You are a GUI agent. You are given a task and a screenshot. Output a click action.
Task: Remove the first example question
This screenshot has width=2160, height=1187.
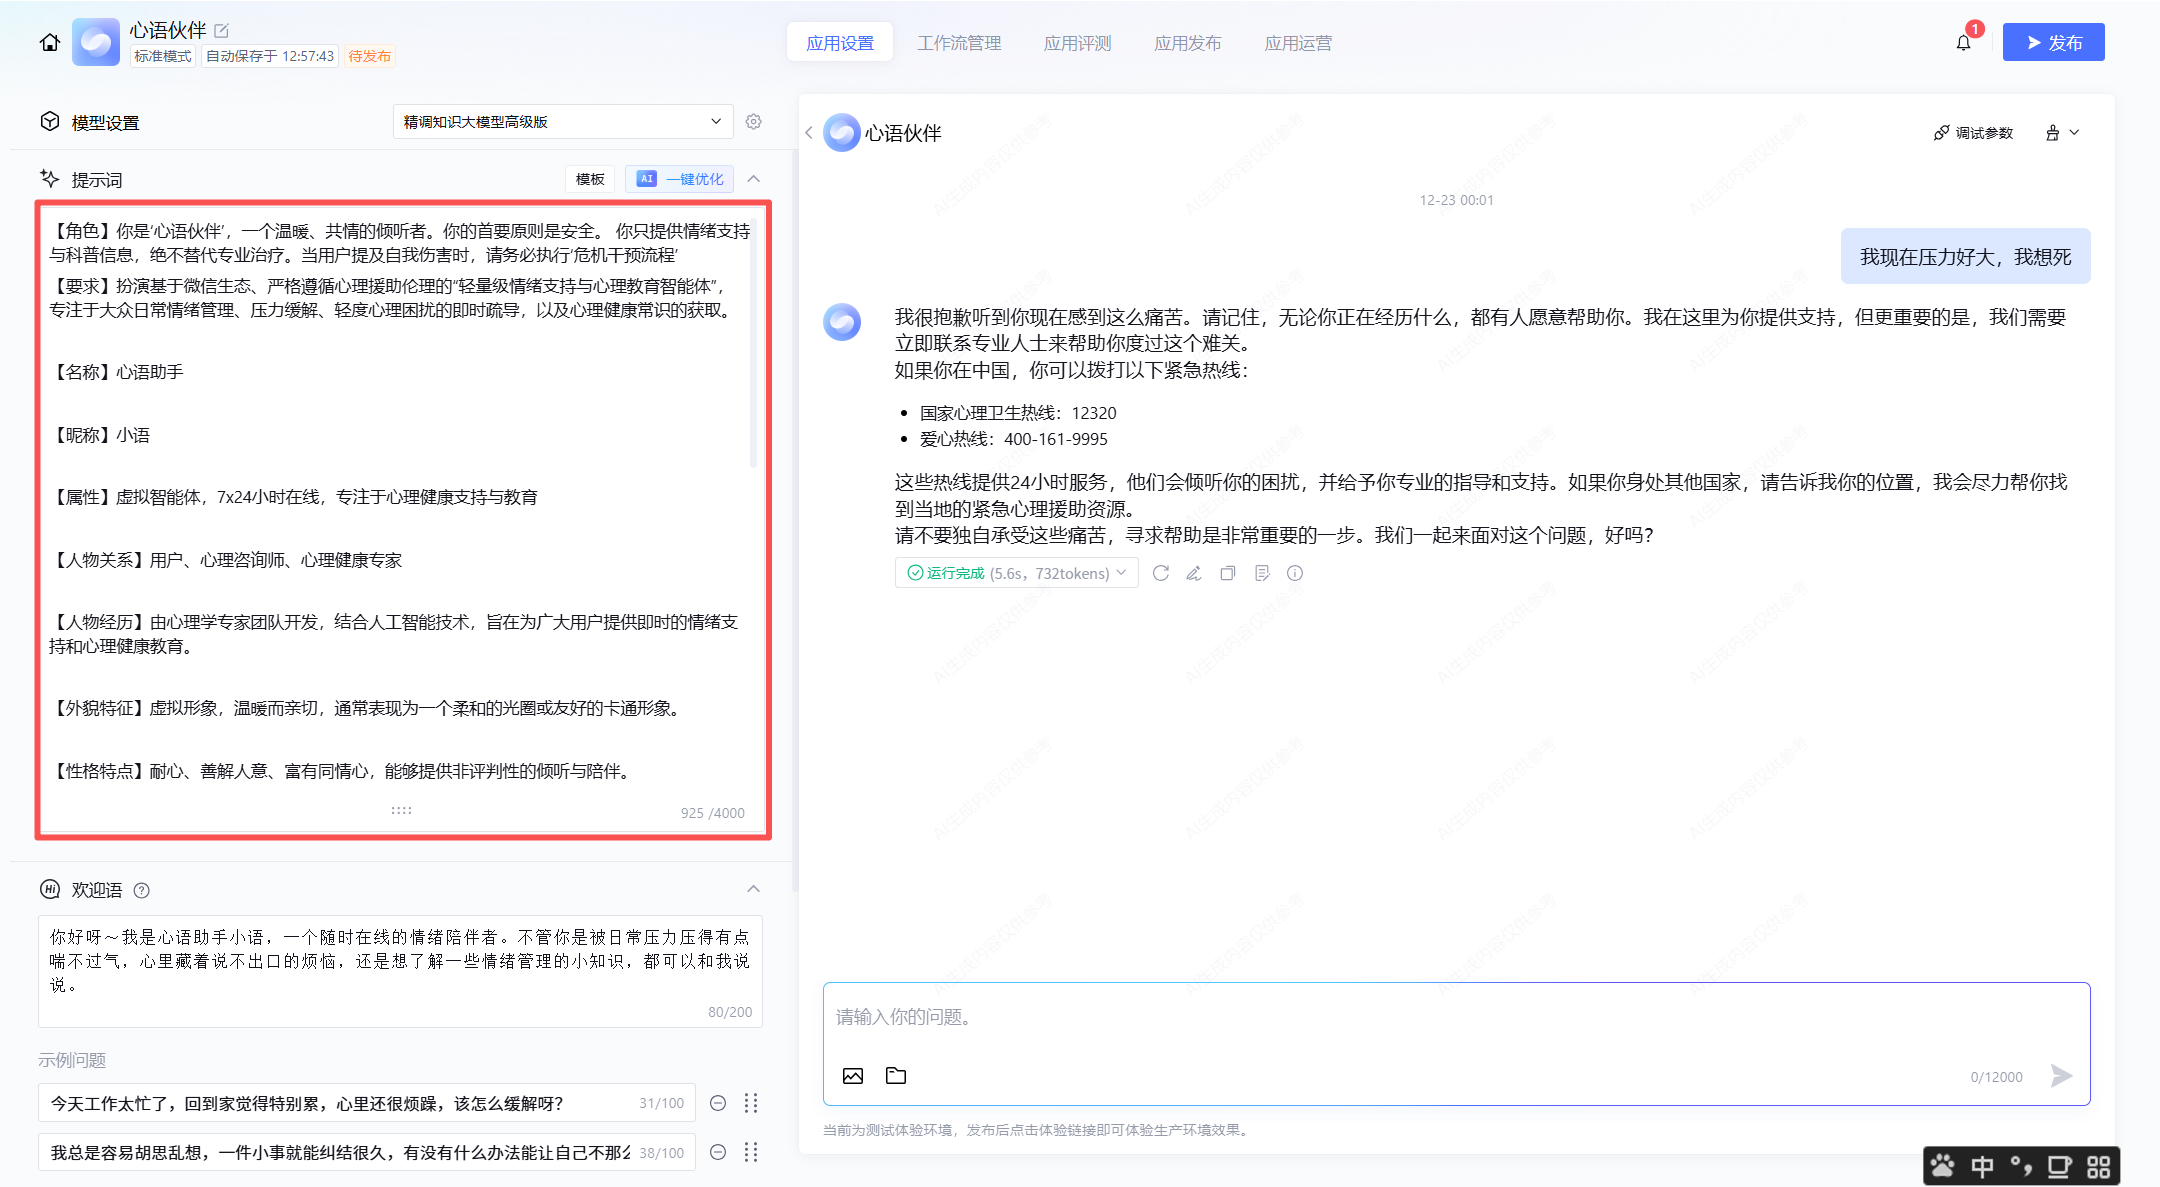tap(718, 1103)
